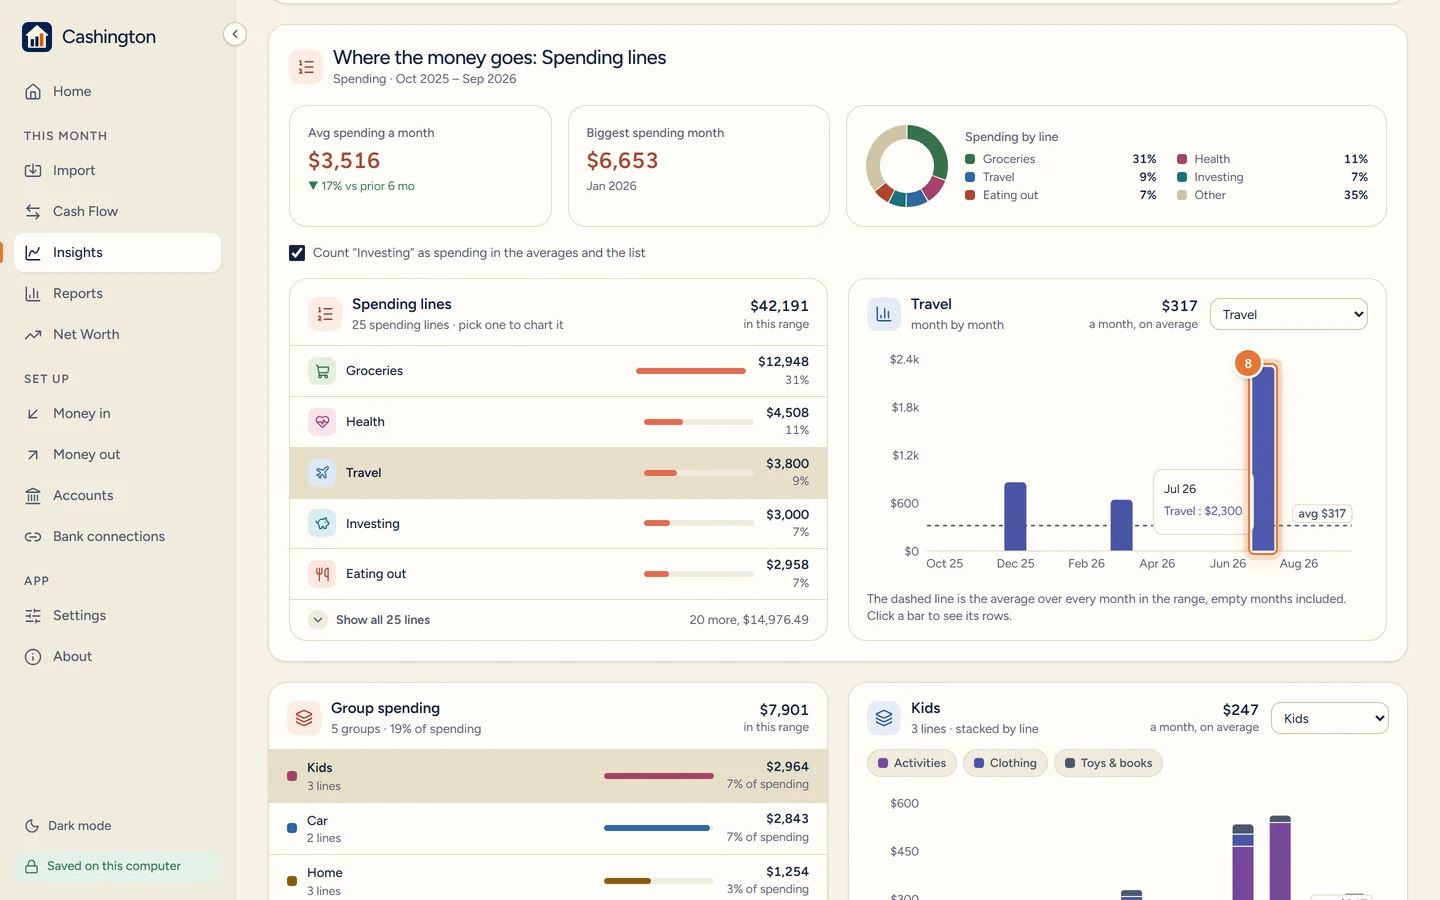Screen dimensions: 1440x900
Task: Click the Reports bar chart icon
Action: coord(33,294)
